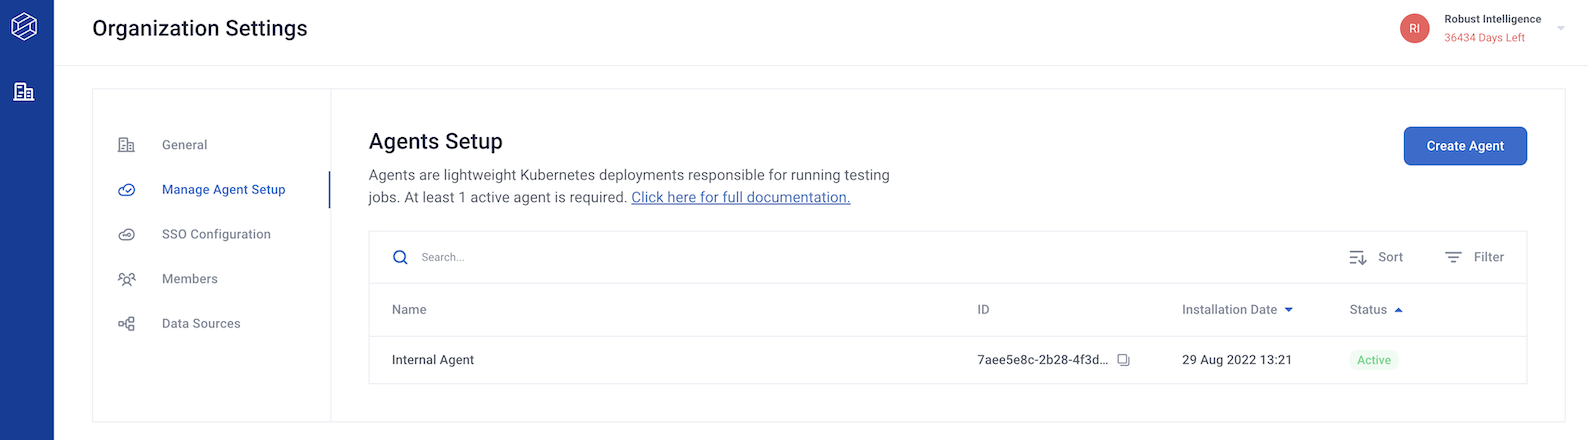
Task: Click the search magnifier icon
Action: click(x=400, y=257)
